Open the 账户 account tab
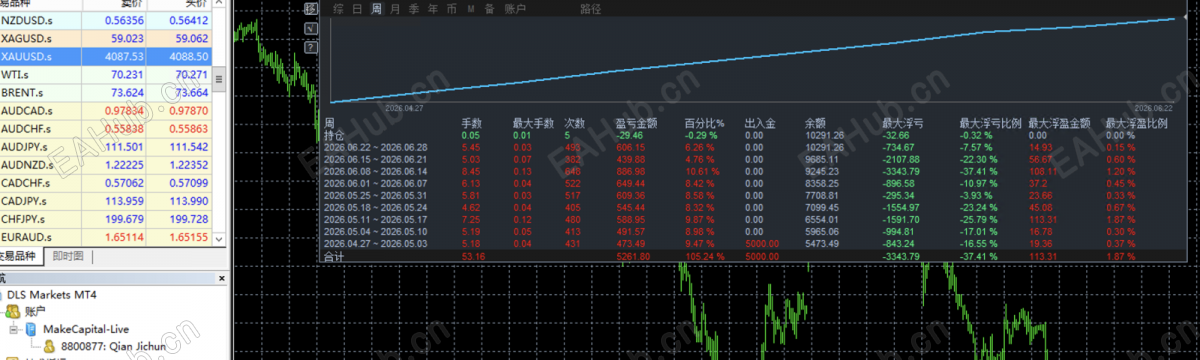The height and width of the screenshot is (360, 1200). pyautogui.click(x=514, y=9)
